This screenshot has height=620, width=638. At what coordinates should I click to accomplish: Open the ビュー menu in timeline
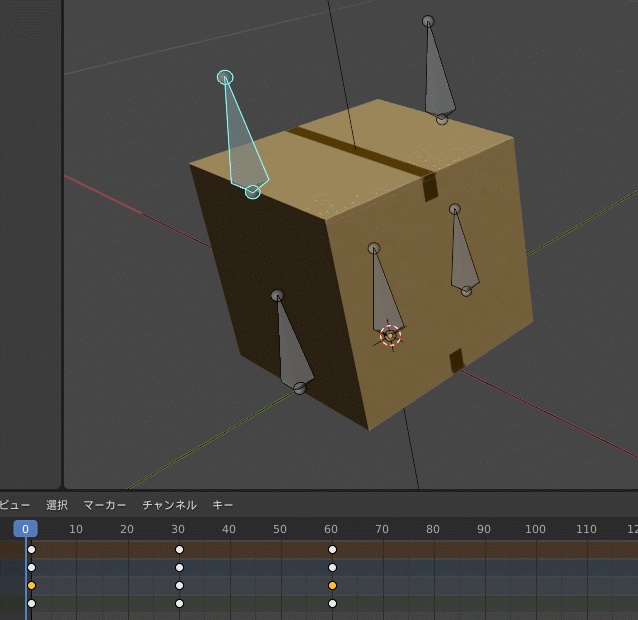click(x=14, y=505)
